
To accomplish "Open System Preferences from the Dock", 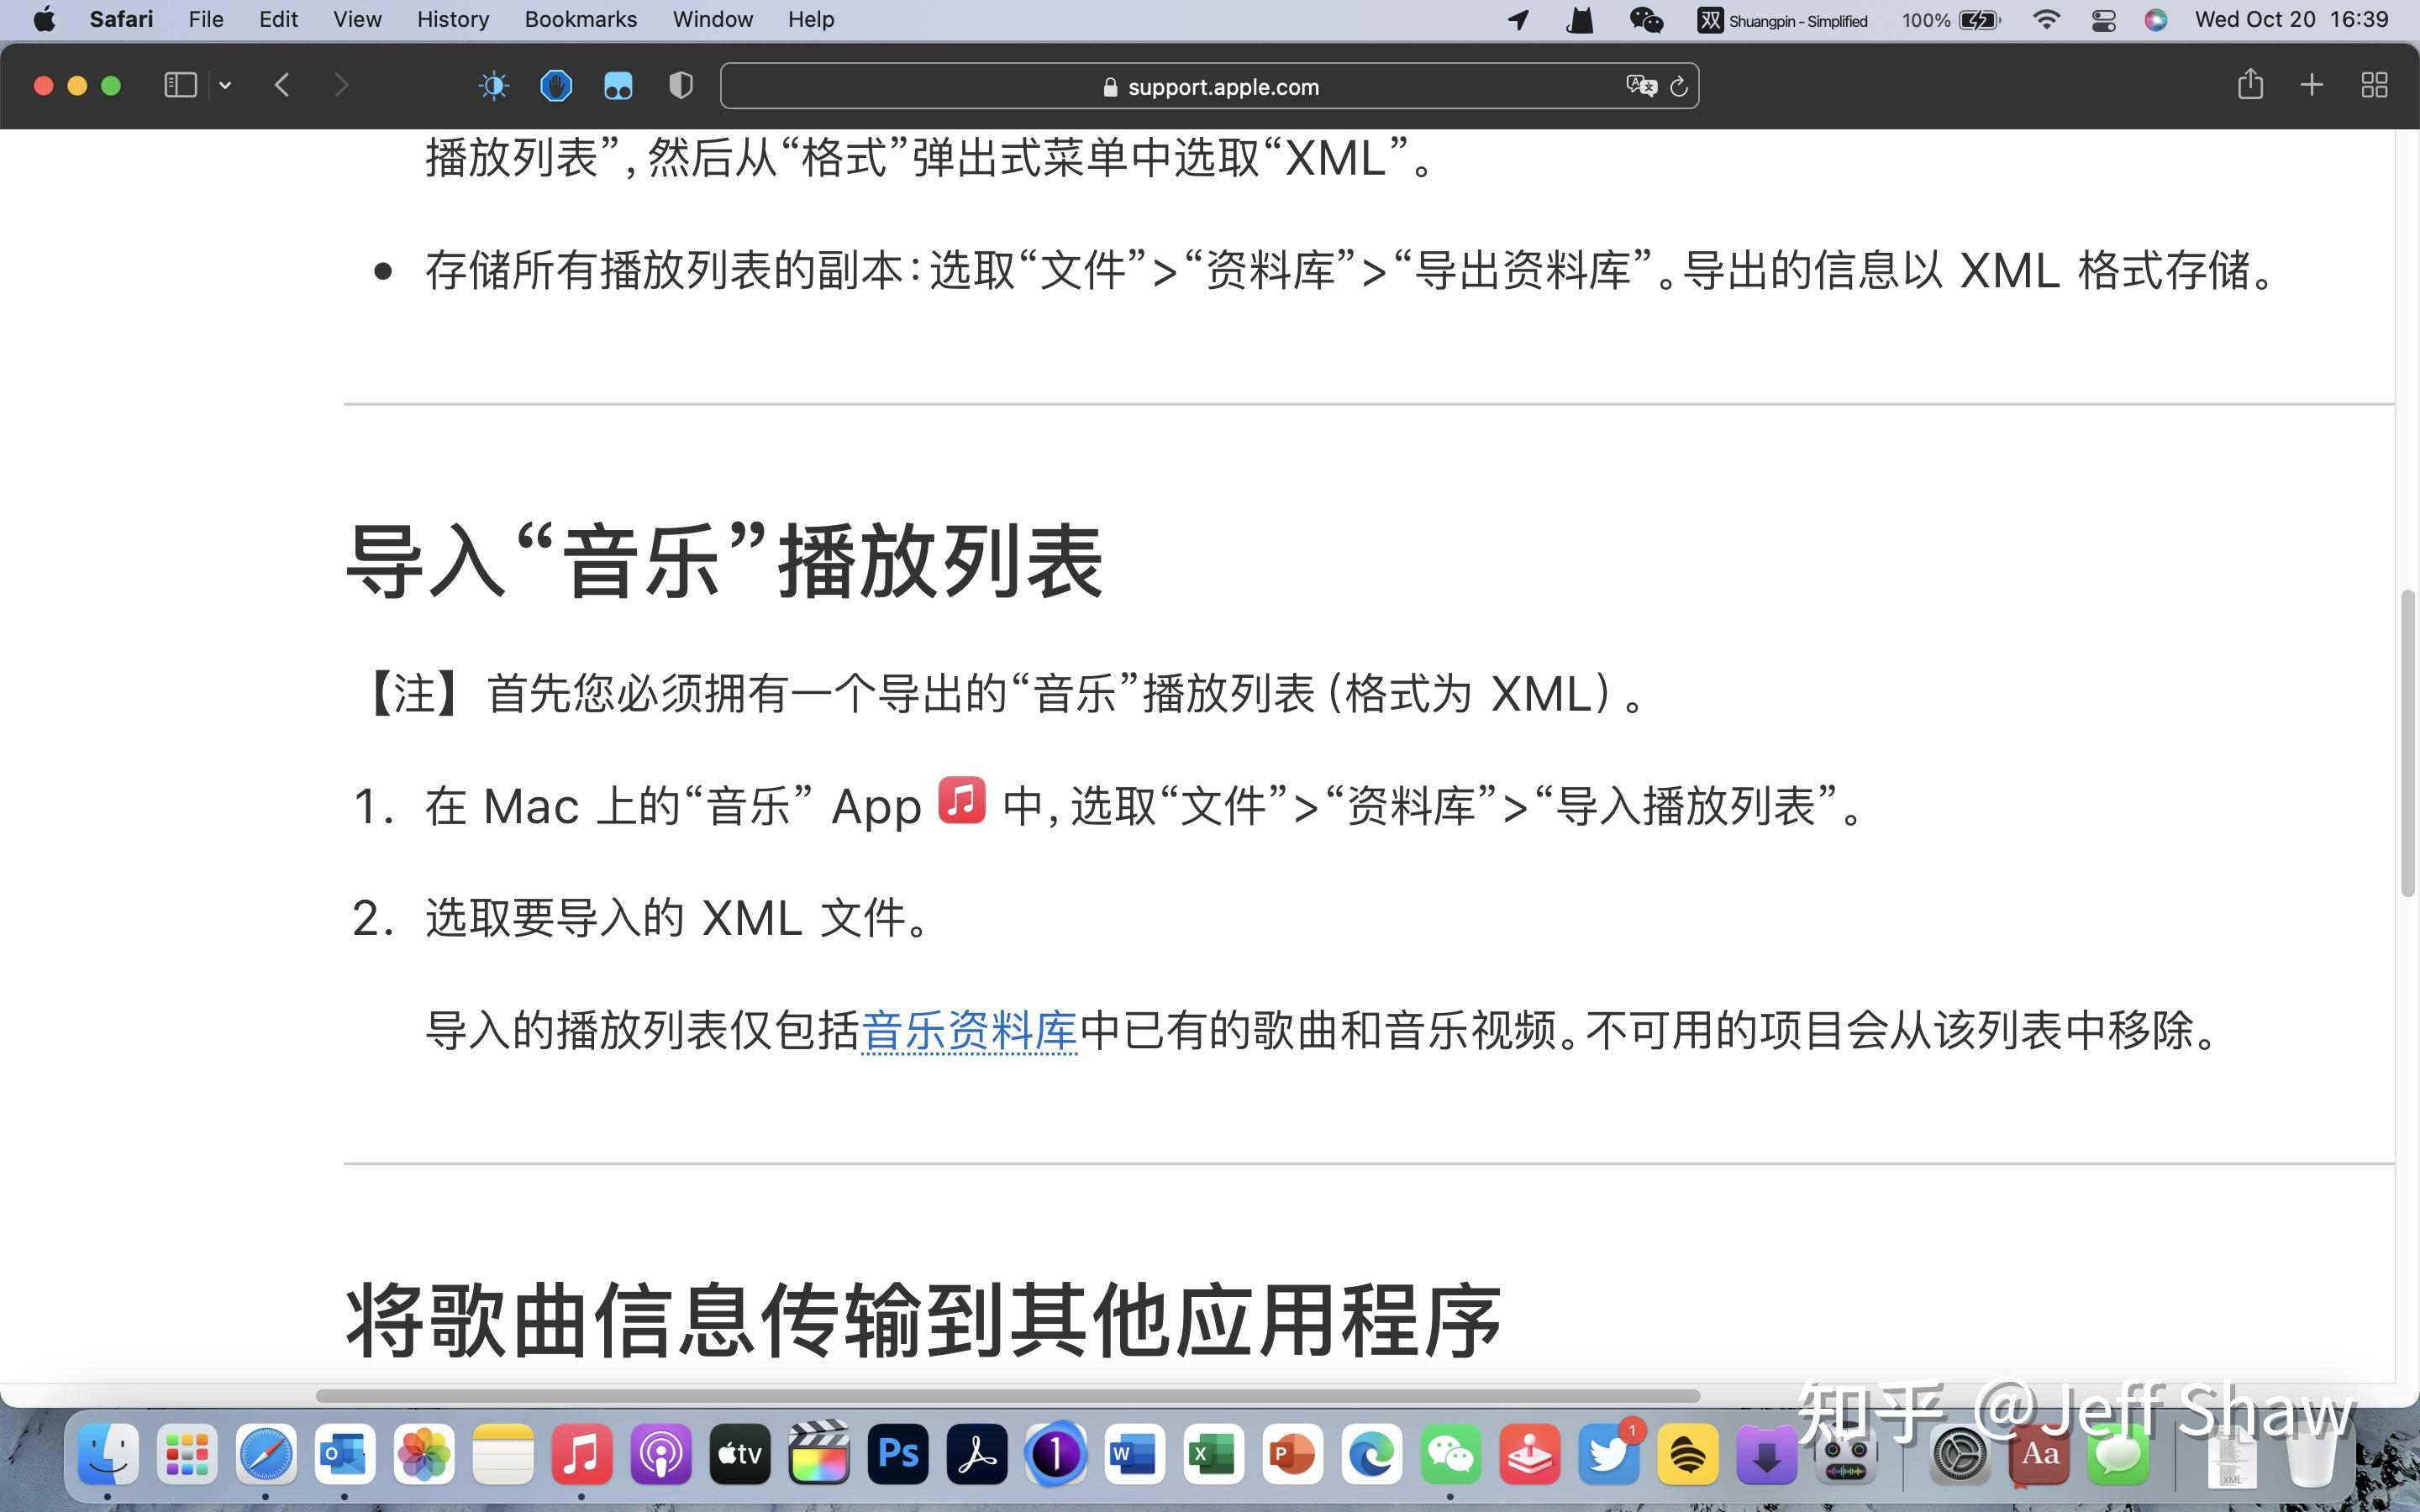I will (x=1957, y=1455).
